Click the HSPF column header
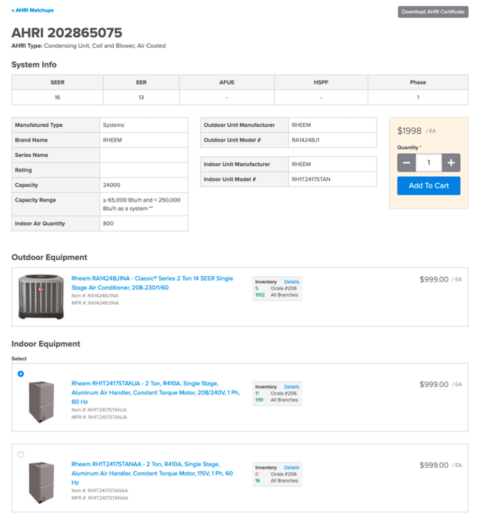480x526 pixels. click(321, 82)
